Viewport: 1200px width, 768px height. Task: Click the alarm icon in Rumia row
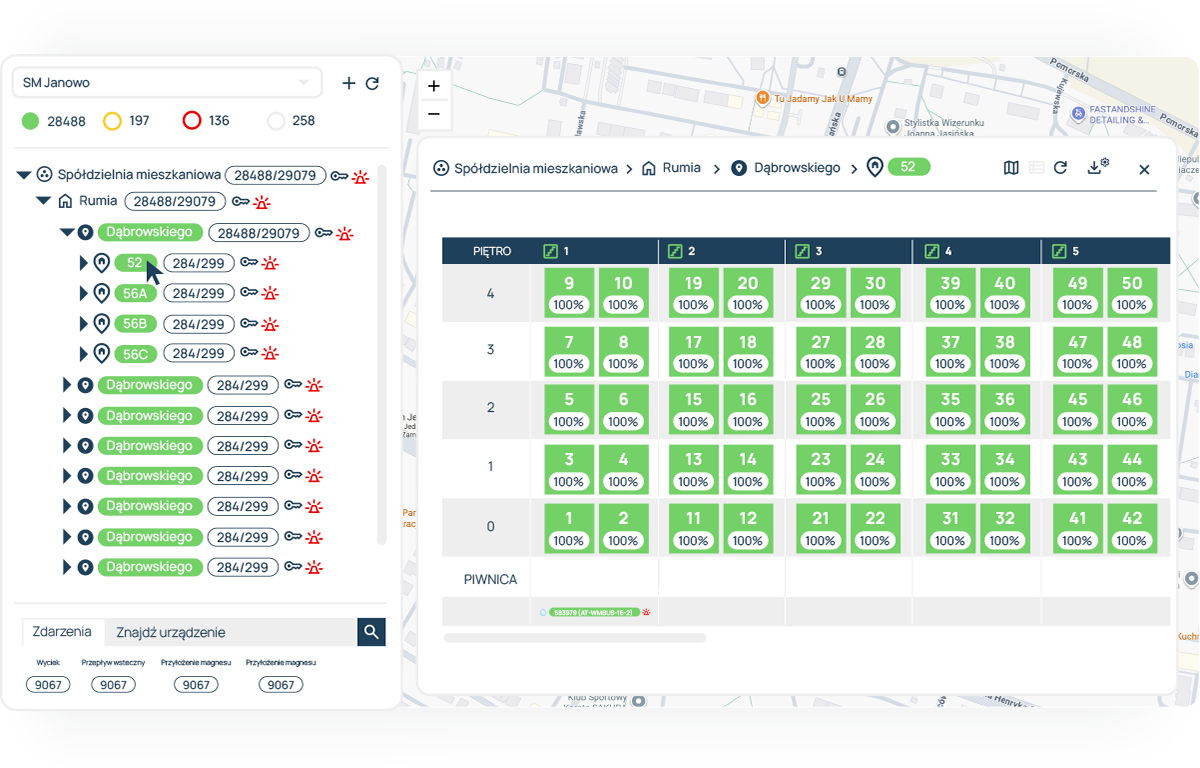pyautogui.click(x=262, y=202)
